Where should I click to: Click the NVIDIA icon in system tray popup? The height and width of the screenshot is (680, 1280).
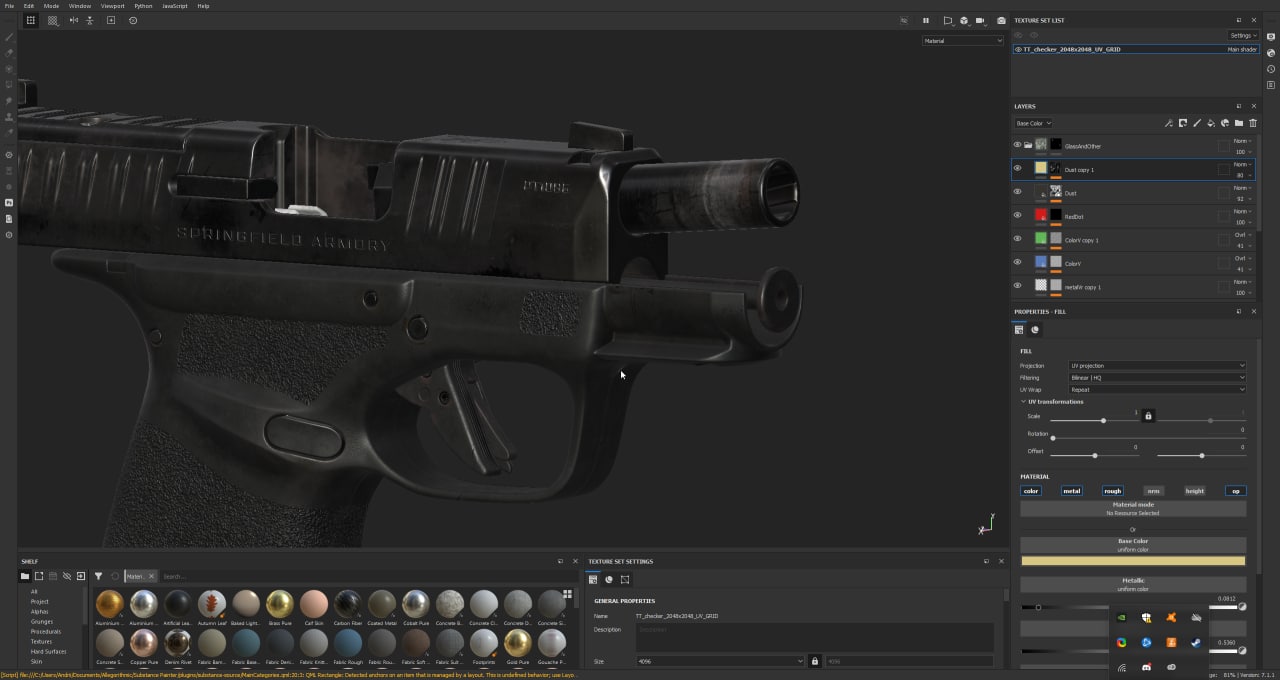[x=1122, y=617]
